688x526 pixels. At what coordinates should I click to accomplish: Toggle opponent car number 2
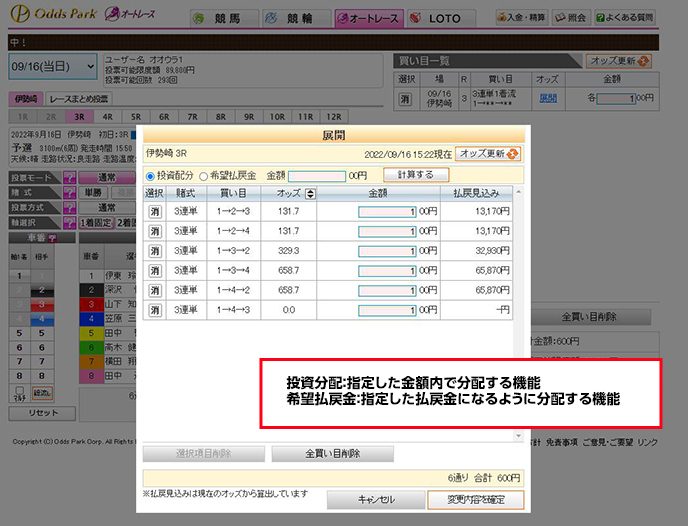pos(42,290)
